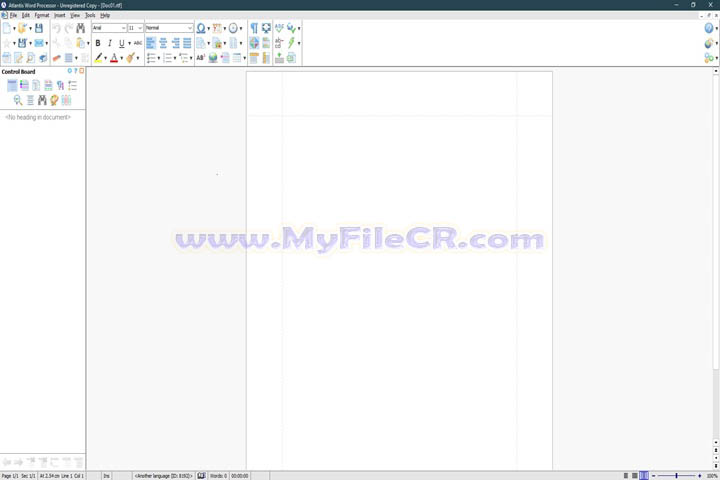720x480 pixels.
Task: Click the New Document icon
Action: (6, 28)
